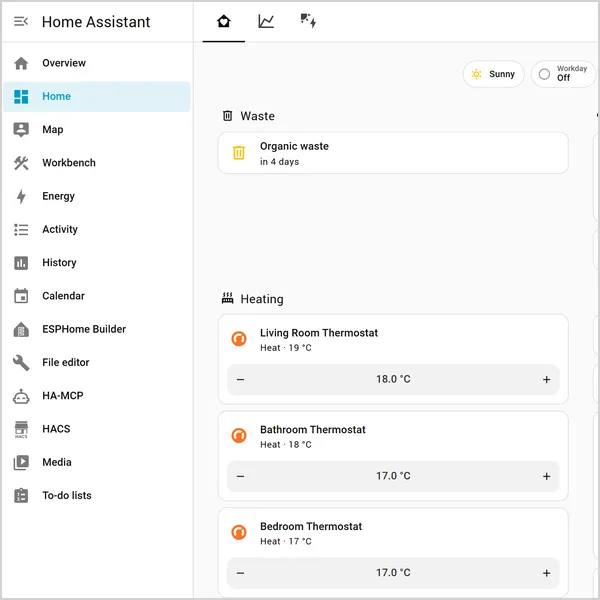Click the To-do lists clipboard icon
The height and width of the screenshot is (600, 600).
[x=21, y=496]
